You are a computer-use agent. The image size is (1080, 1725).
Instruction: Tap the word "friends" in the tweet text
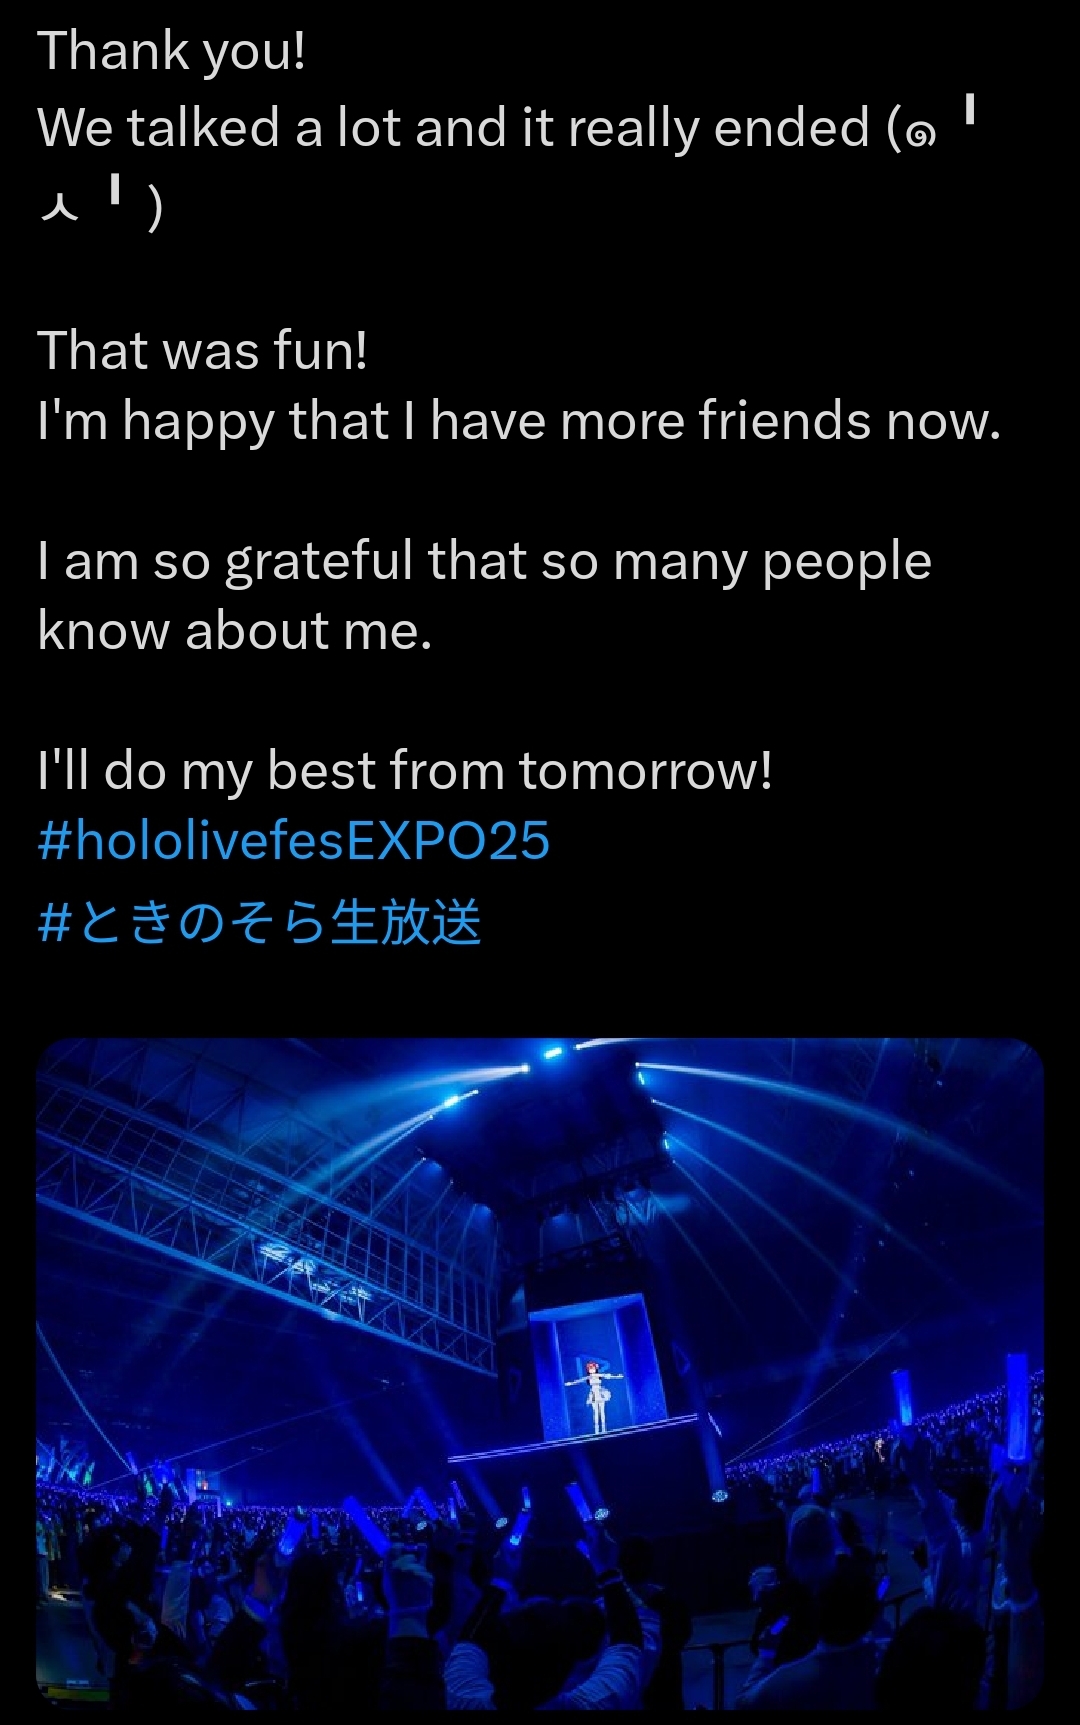pos(785,421)
